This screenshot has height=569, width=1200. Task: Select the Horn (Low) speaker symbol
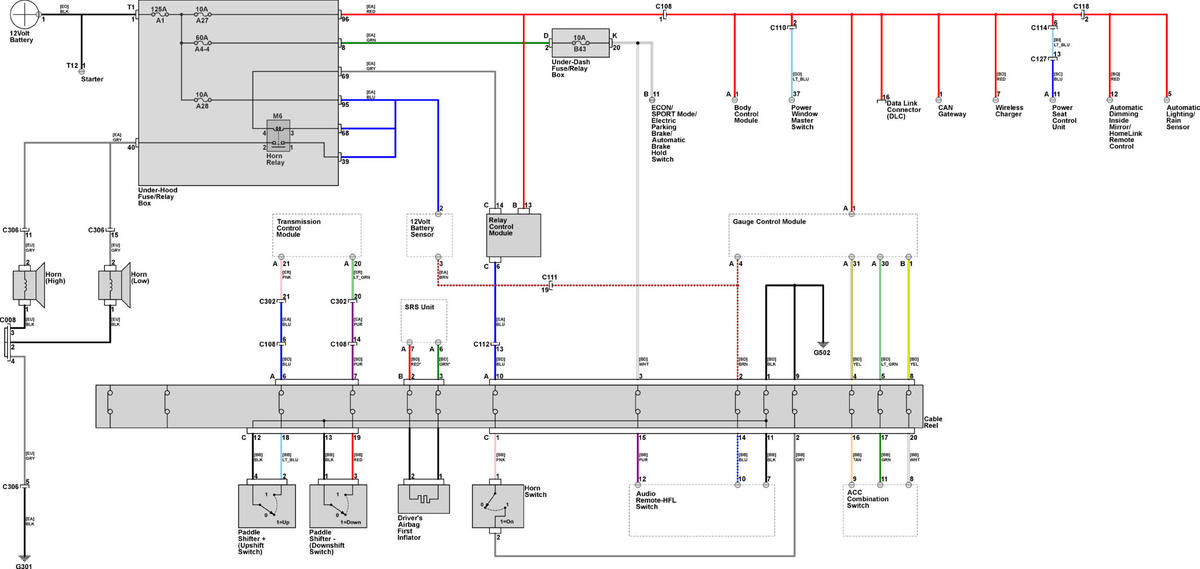pos(112,286)
